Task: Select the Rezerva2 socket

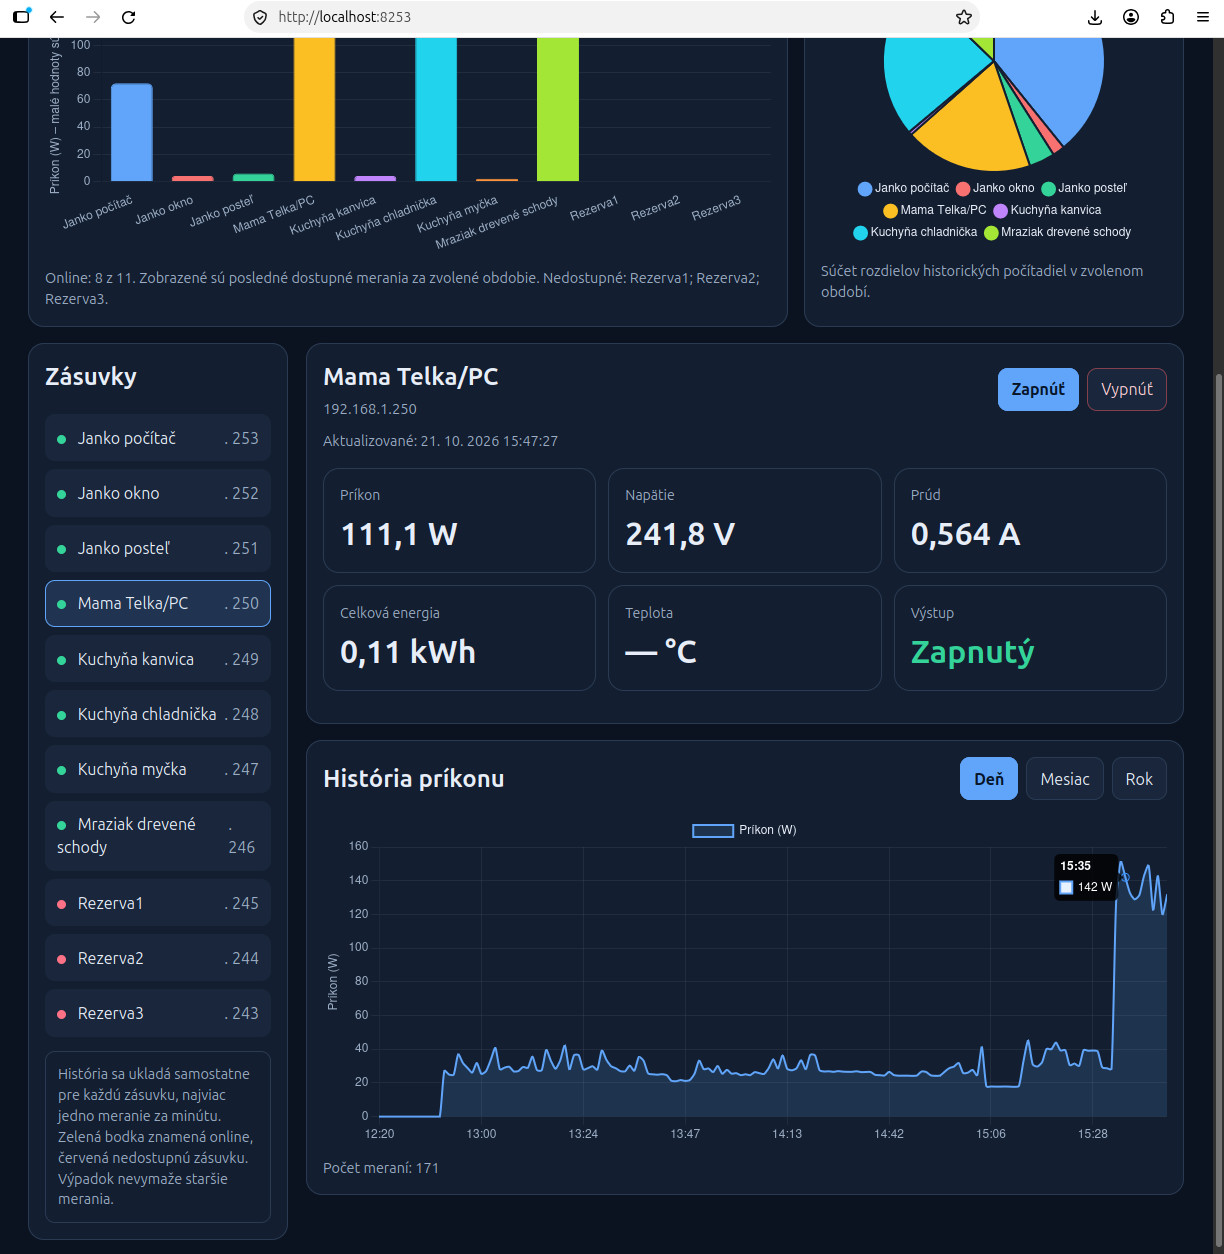Action: pyautogui.click(x=158, y=958)
